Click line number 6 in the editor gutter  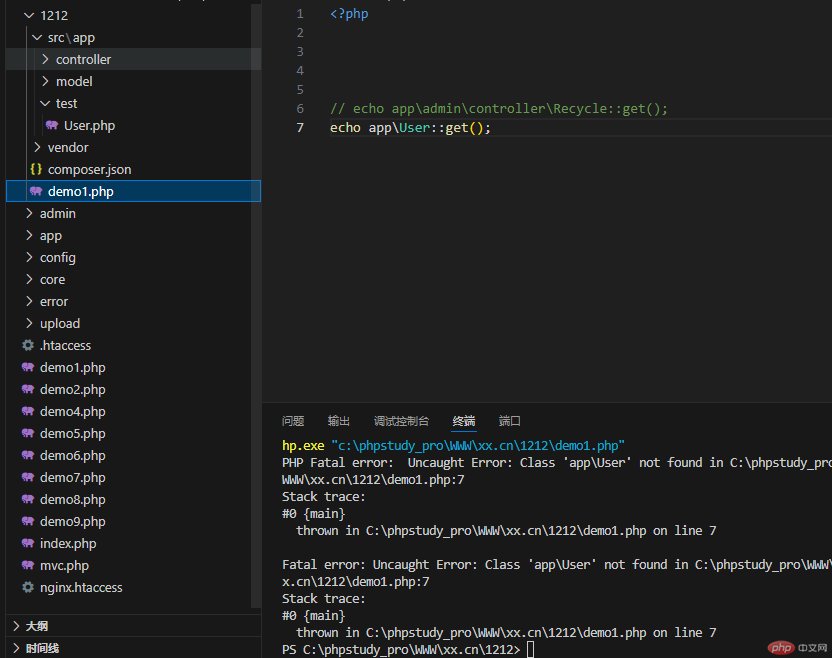coord(300,108)
